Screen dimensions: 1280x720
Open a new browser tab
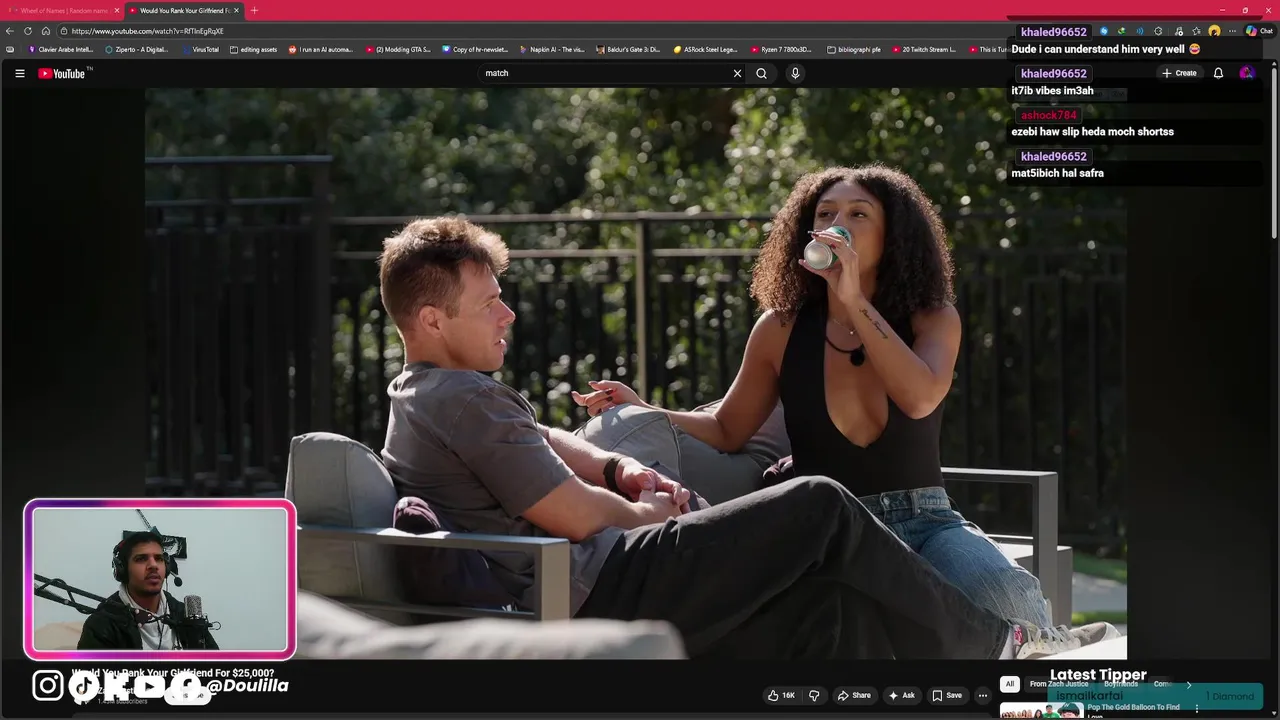pyautogui.click(x=254, y=10)
